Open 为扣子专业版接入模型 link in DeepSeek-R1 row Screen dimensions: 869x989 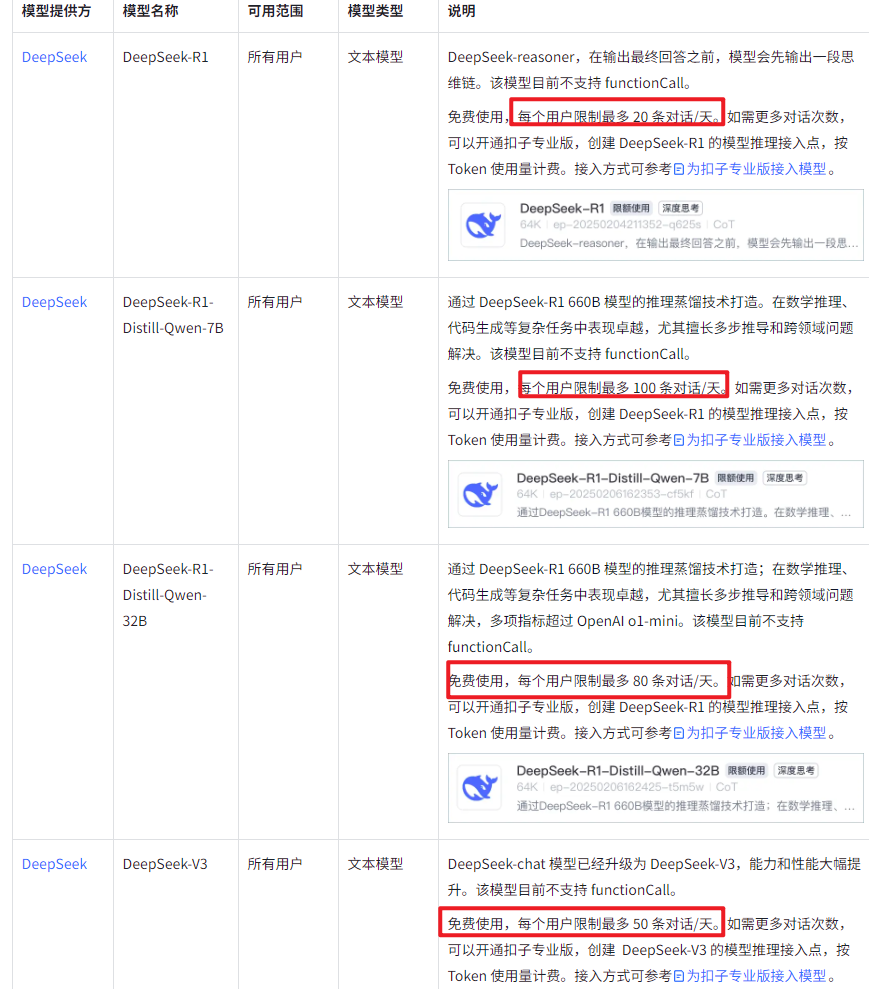click(756, 169)
